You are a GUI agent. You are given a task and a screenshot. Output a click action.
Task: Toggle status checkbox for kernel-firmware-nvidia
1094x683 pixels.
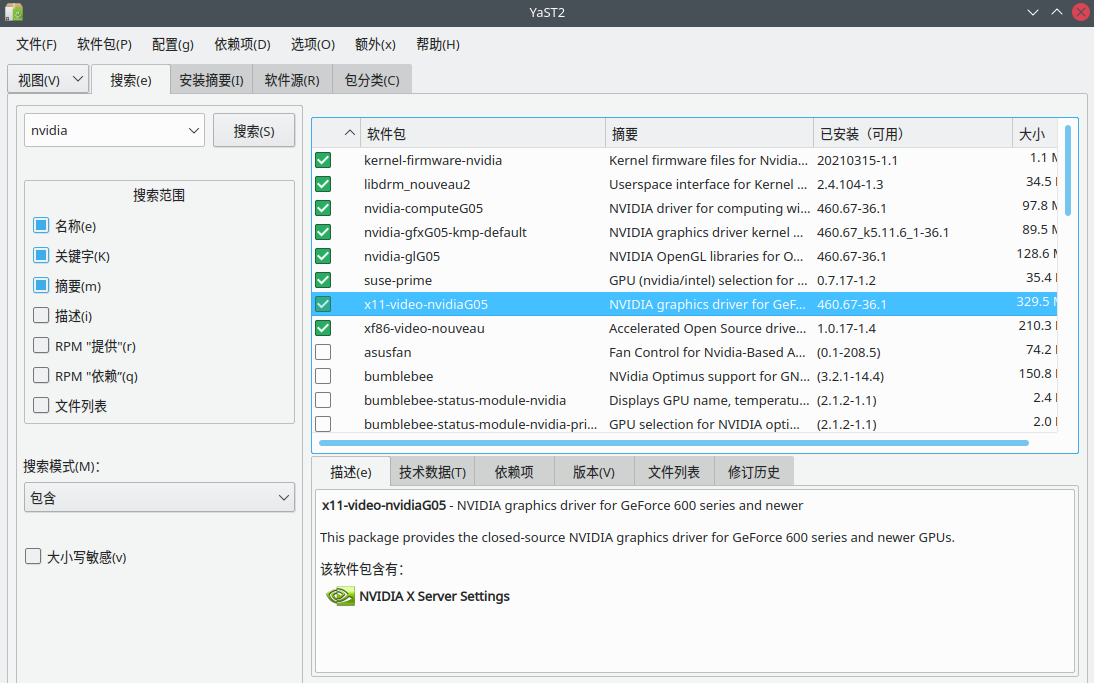point(323,160)
